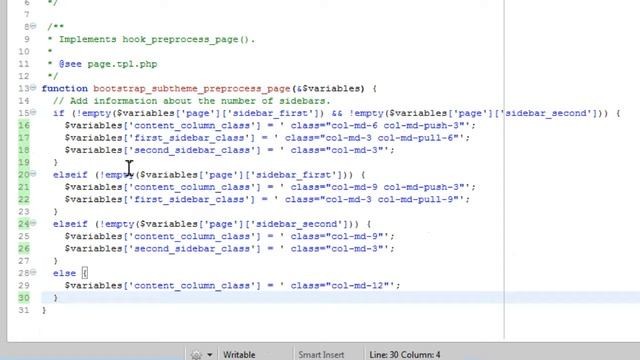
Task: Click 'first_sidebar_class' on line 17
Action: click(189, 138)
